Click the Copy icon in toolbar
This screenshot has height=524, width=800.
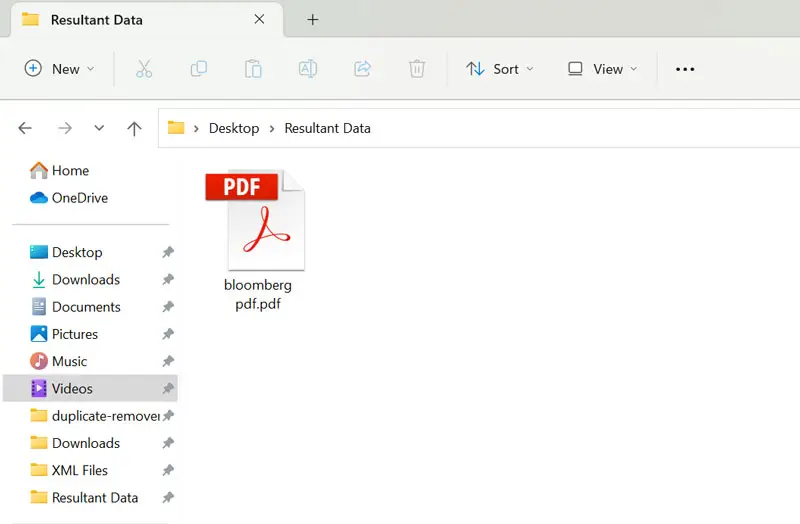click(199, 69)
